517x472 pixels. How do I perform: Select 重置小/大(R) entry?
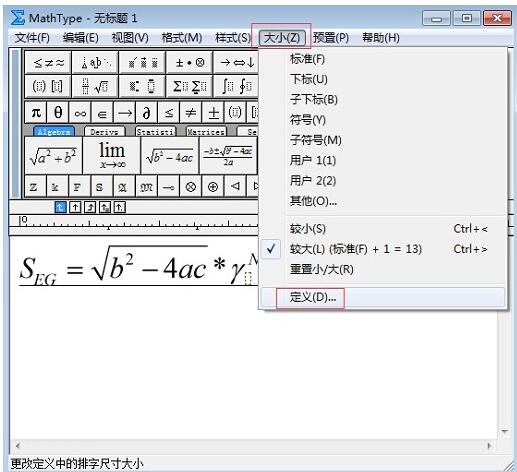(x=383, y=269)
